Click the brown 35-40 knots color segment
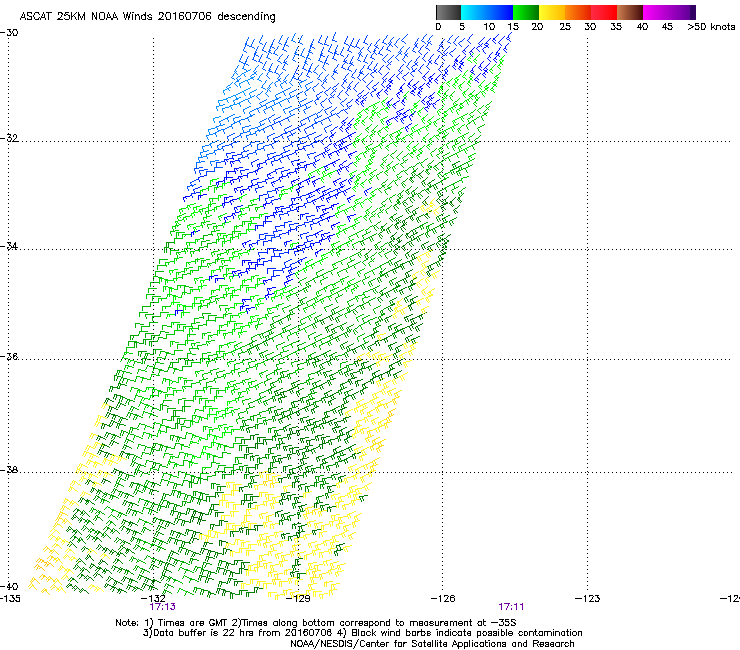 click(x=630, y=12)
